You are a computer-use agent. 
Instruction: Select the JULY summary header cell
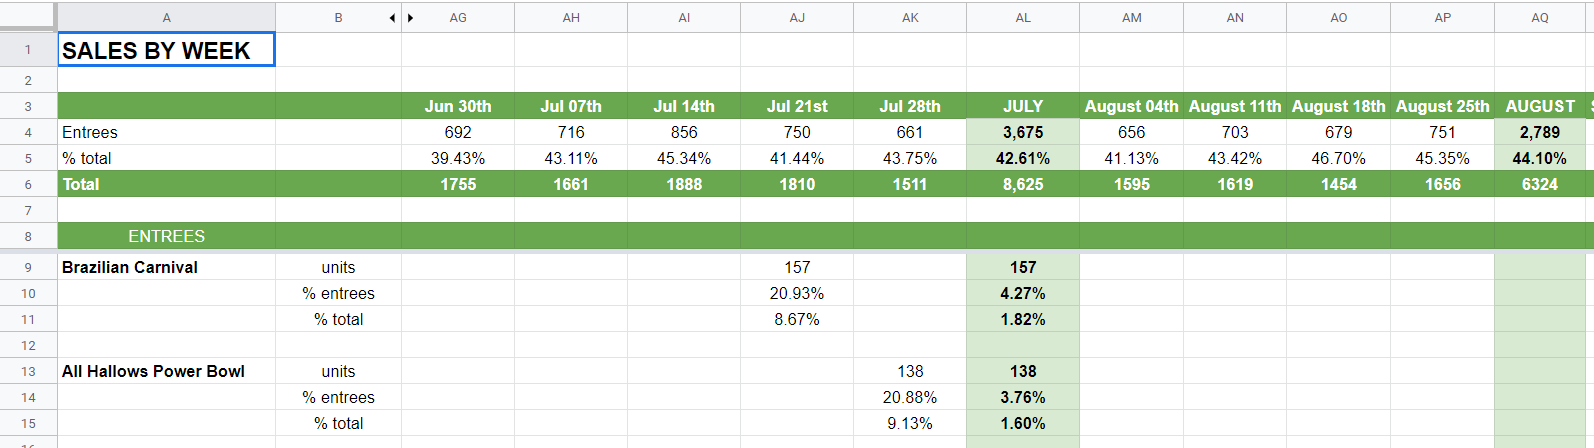tap(1023, 106)
